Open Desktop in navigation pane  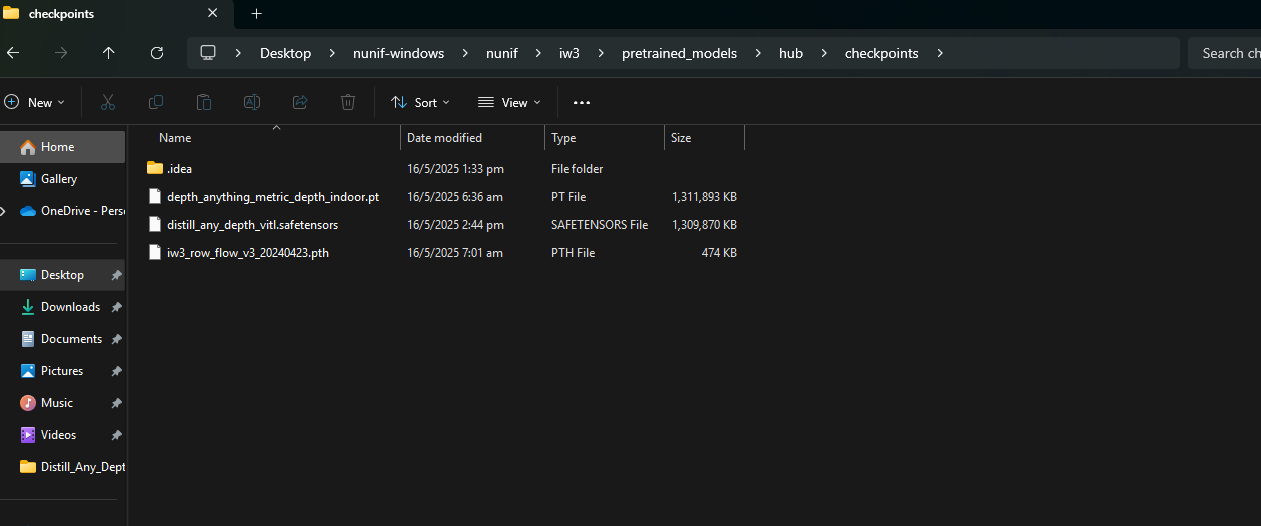coord(62,275)
